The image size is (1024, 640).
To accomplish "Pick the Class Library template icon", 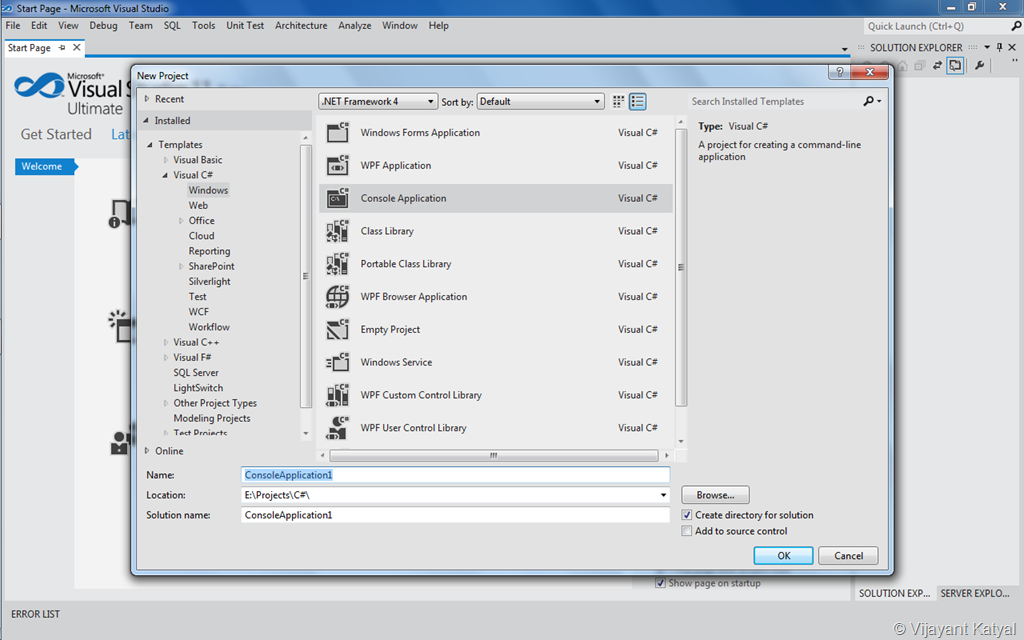I will point(338,231).
